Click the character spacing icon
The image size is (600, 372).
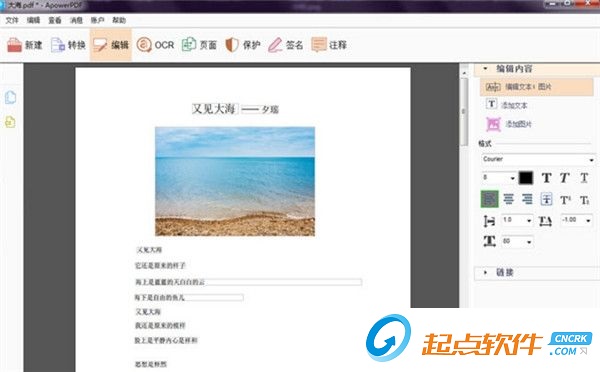[545, 221]
